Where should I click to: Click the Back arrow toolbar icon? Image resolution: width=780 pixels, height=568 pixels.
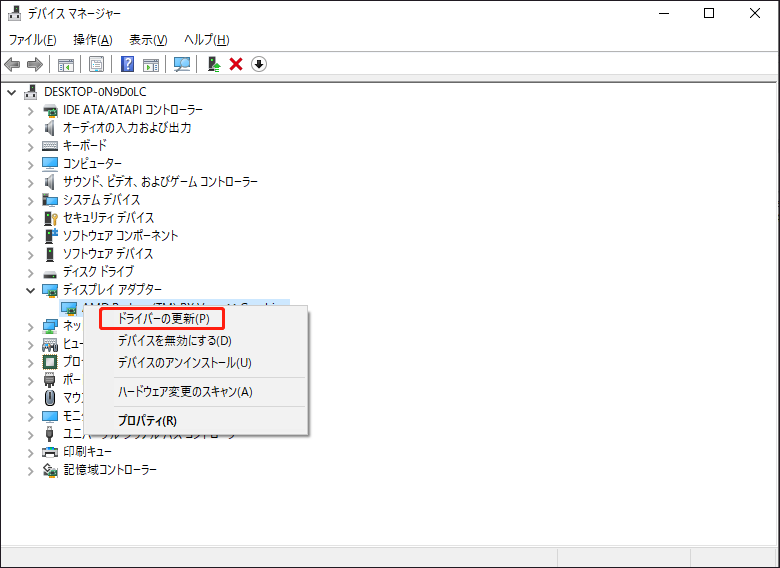coord(12,64)
